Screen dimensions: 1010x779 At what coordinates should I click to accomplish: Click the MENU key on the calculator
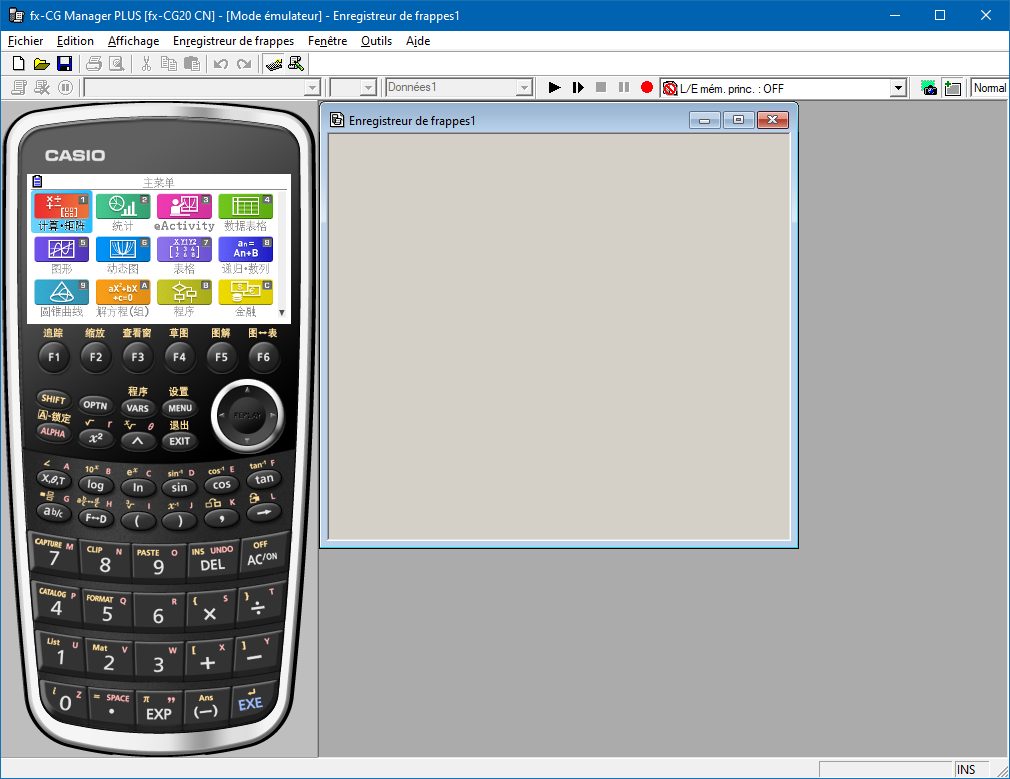point(180,408)
